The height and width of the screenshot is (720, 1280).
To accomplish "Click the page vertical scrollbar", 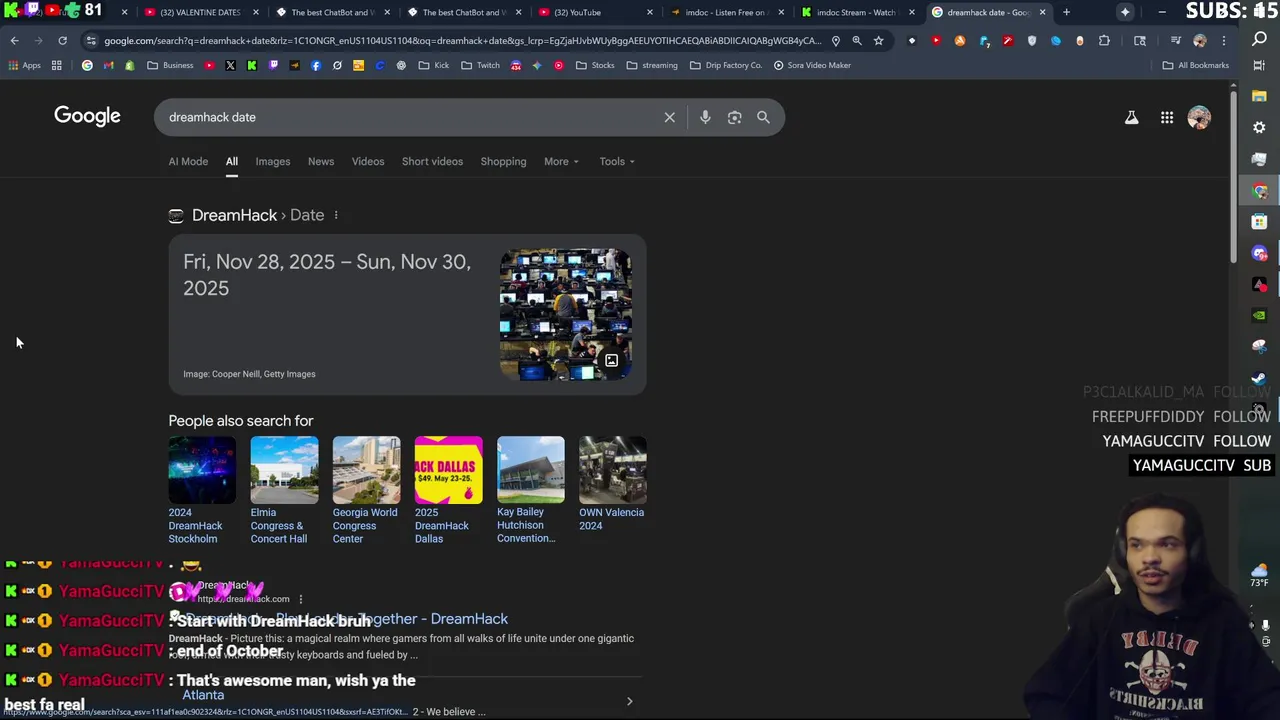I will [1234, 175].
